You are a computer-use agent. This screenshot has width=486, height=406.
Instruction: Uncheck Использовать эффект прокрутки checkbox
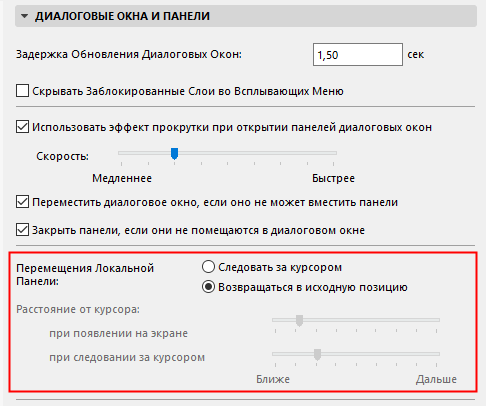pos(22,127)
